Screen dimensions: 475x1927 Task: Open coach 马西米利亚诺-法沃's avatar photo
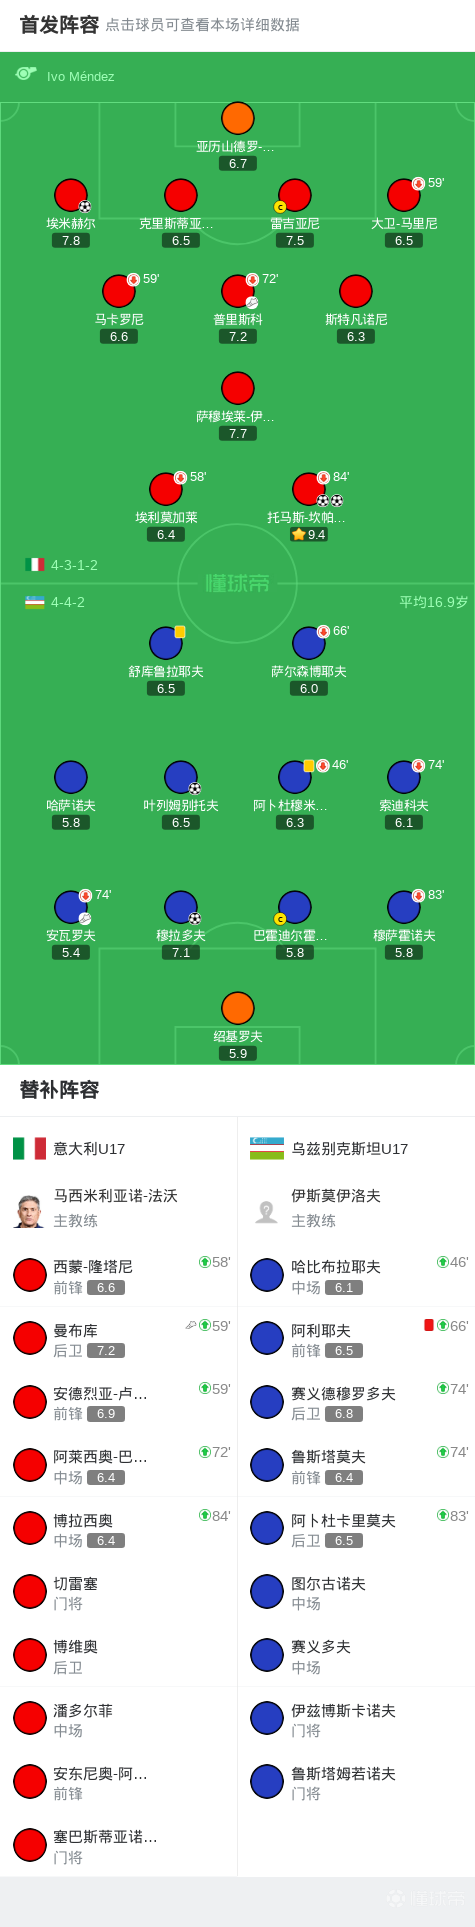click(x=29, y=1210)
